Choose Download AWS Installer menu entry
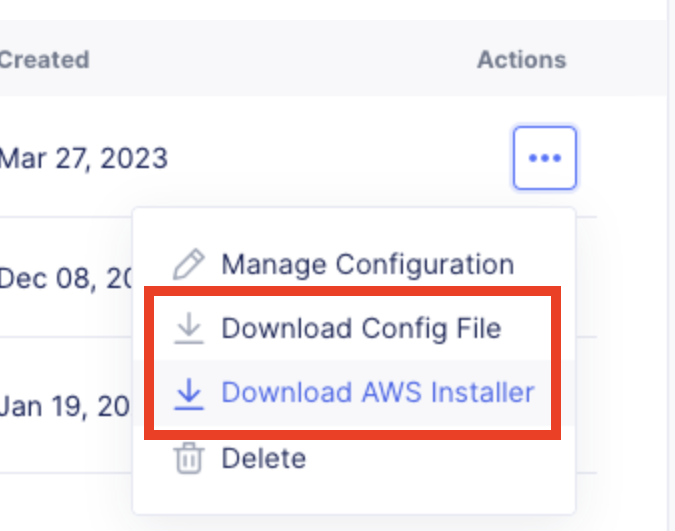This screenshot has height=531, width=675. (377, 393)
